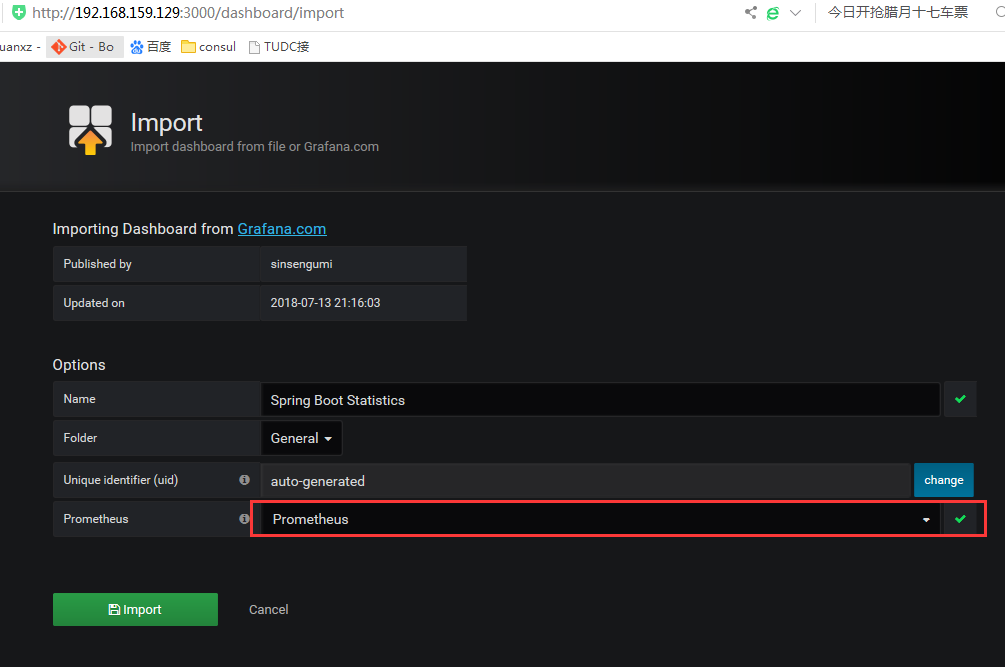This screenshot has height=667, width=1005.
Task: Open the 百度 bookmark
Action: [x=151, y=47]
